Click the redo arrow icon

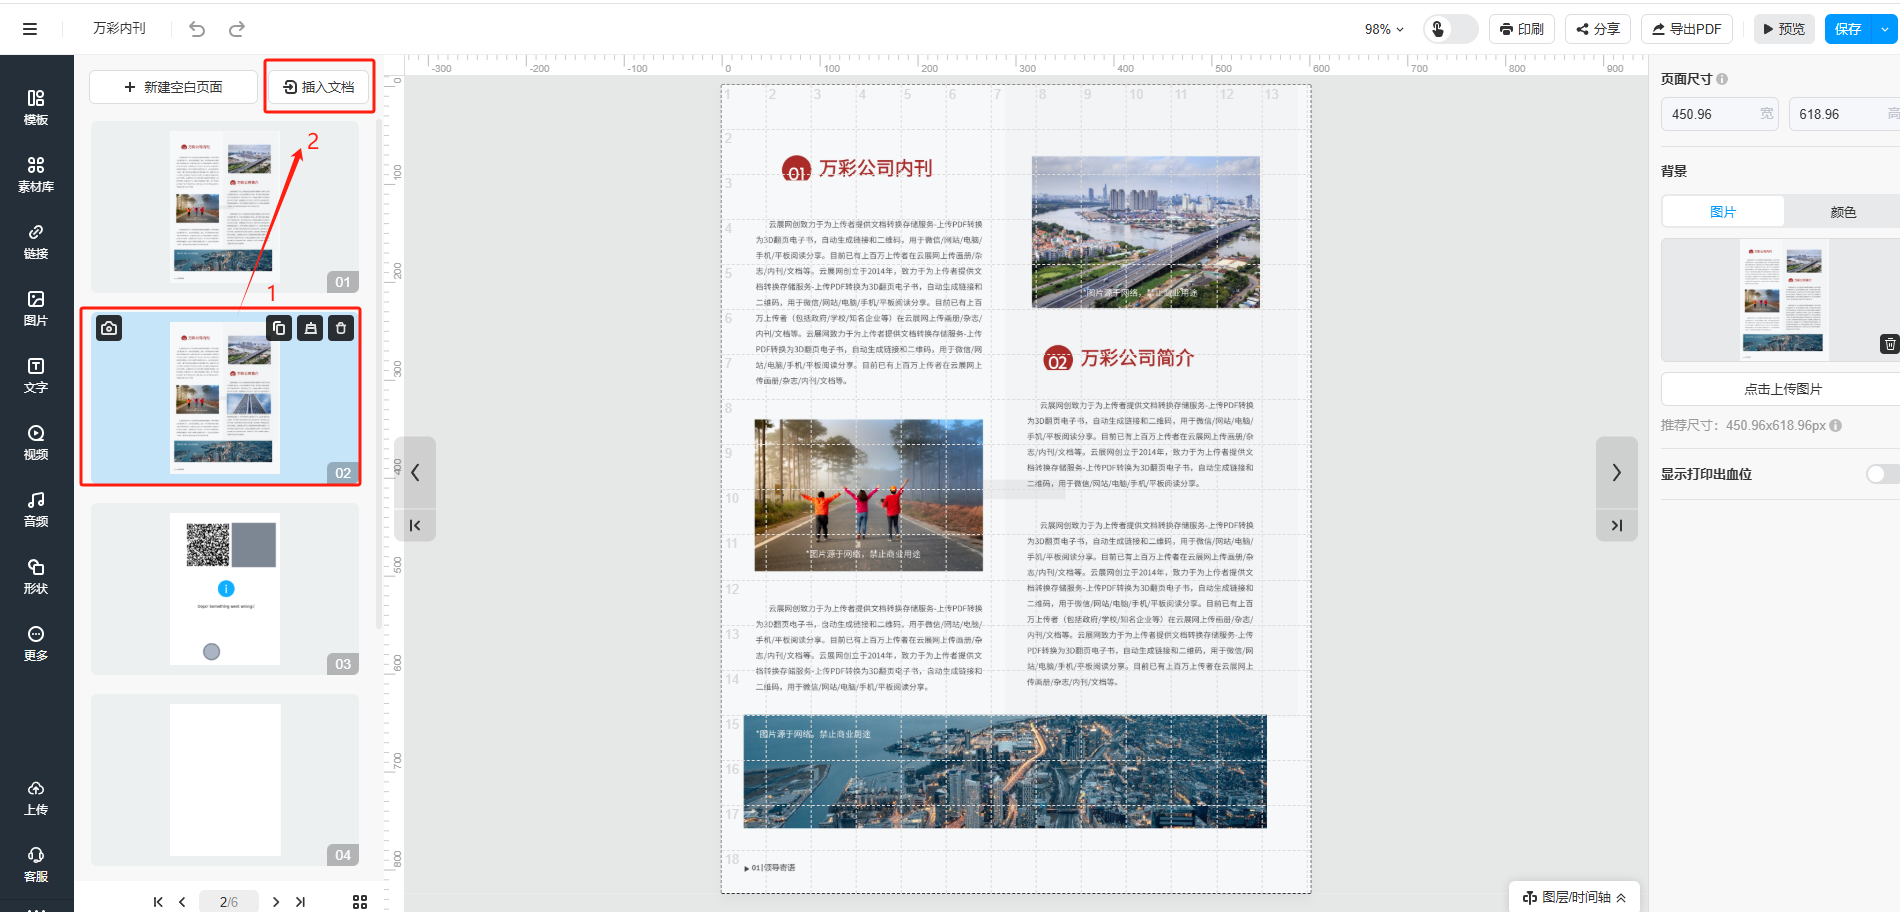click(237, 29)
